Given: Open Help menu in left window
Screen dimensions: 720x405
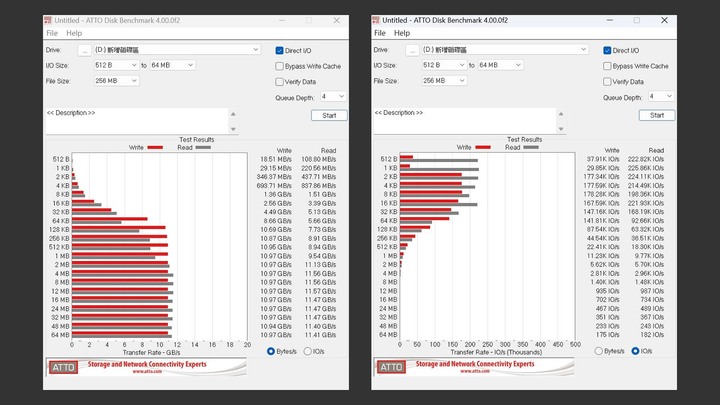Looking at the screenshot, I should coord(74,33).
